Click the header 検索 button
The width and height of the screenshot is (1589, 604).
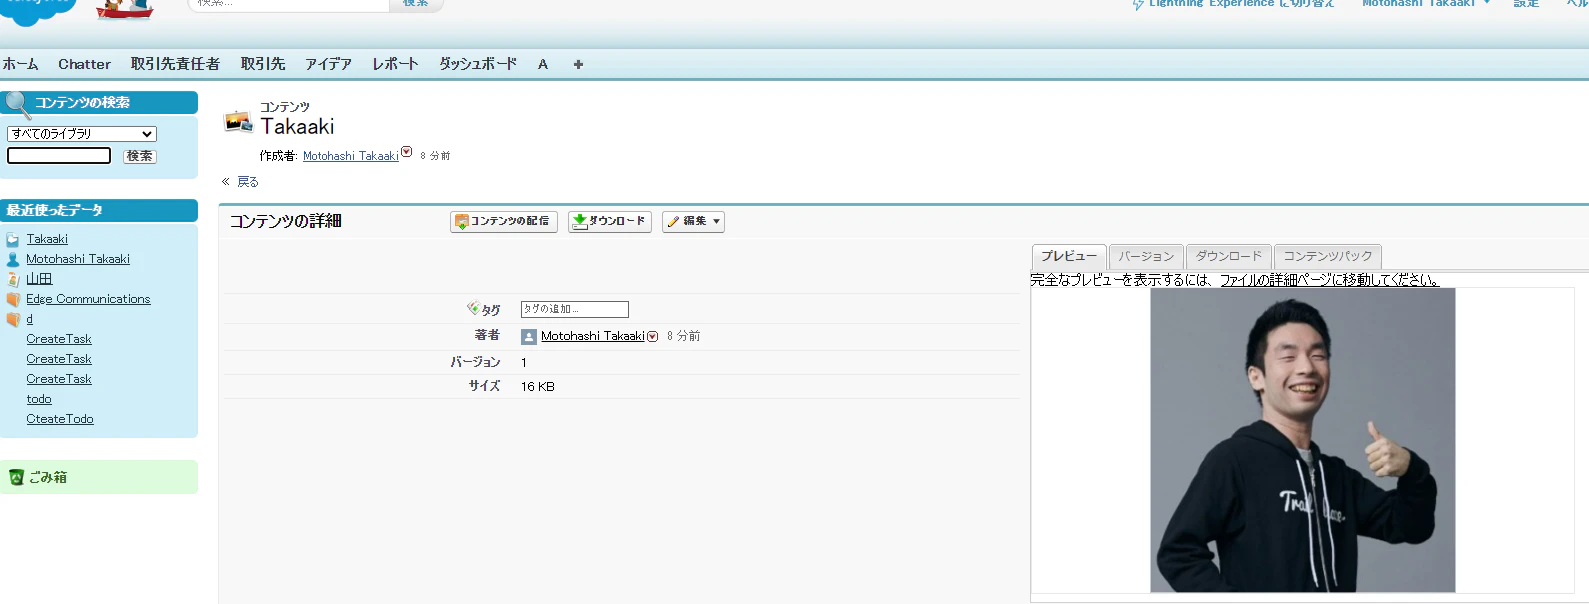(x=415, y=4)
